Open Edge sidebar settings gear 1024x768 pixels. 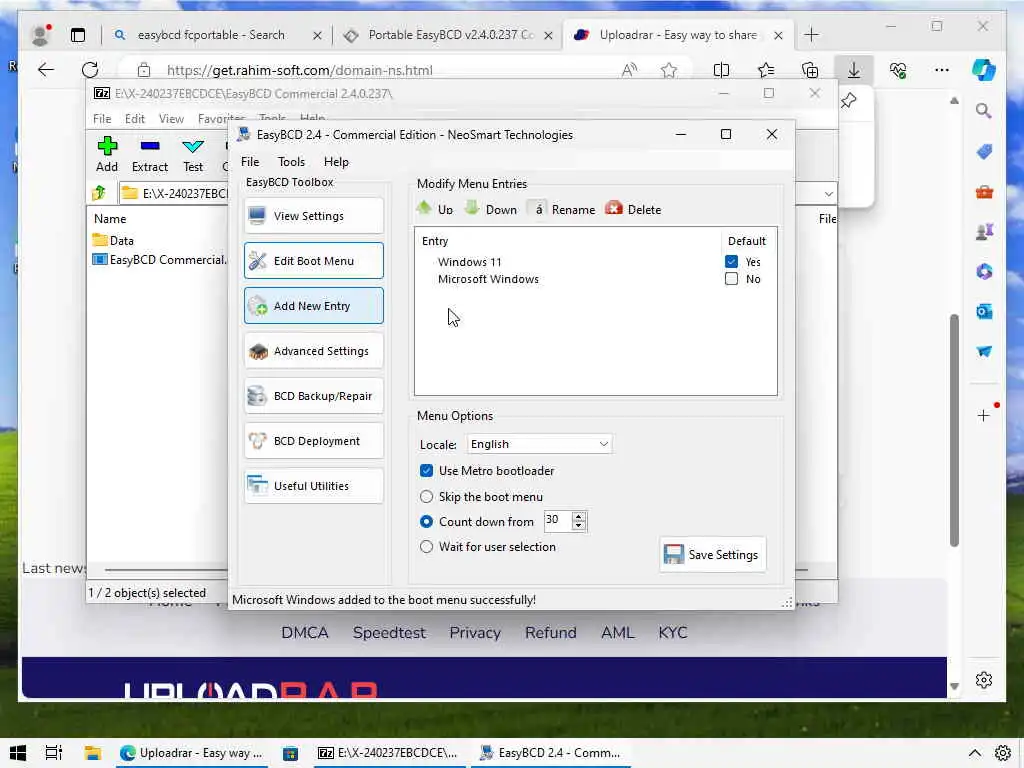(x=984, y=680)
